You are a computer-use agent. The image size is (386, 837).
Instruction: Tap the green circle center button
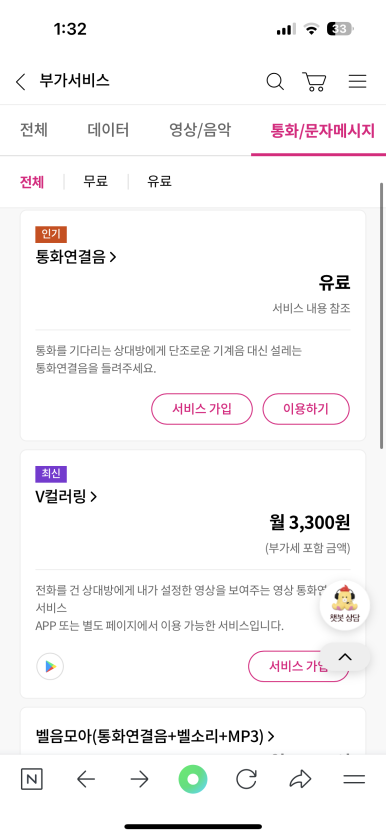[193, 780]
